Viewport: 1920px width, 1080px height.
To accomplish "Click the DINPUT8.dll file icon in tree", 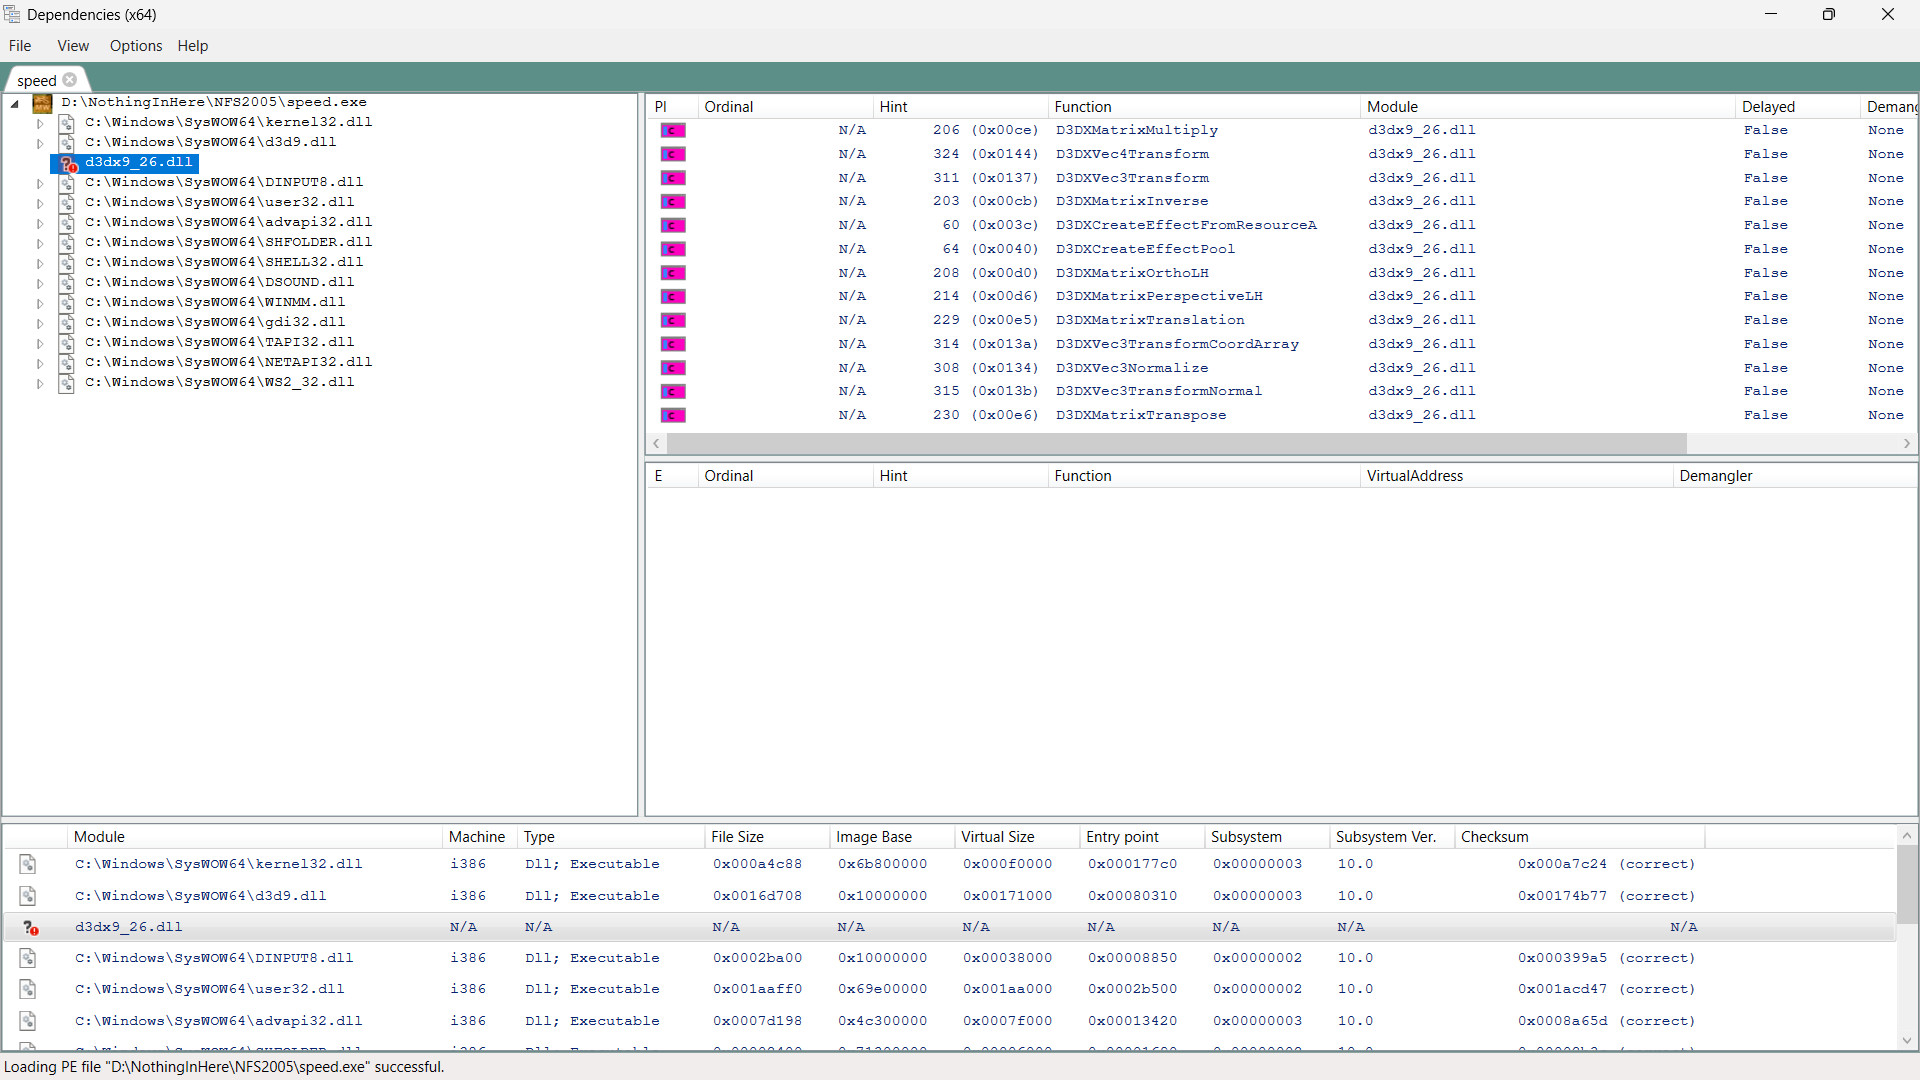I will click(66, 183).
